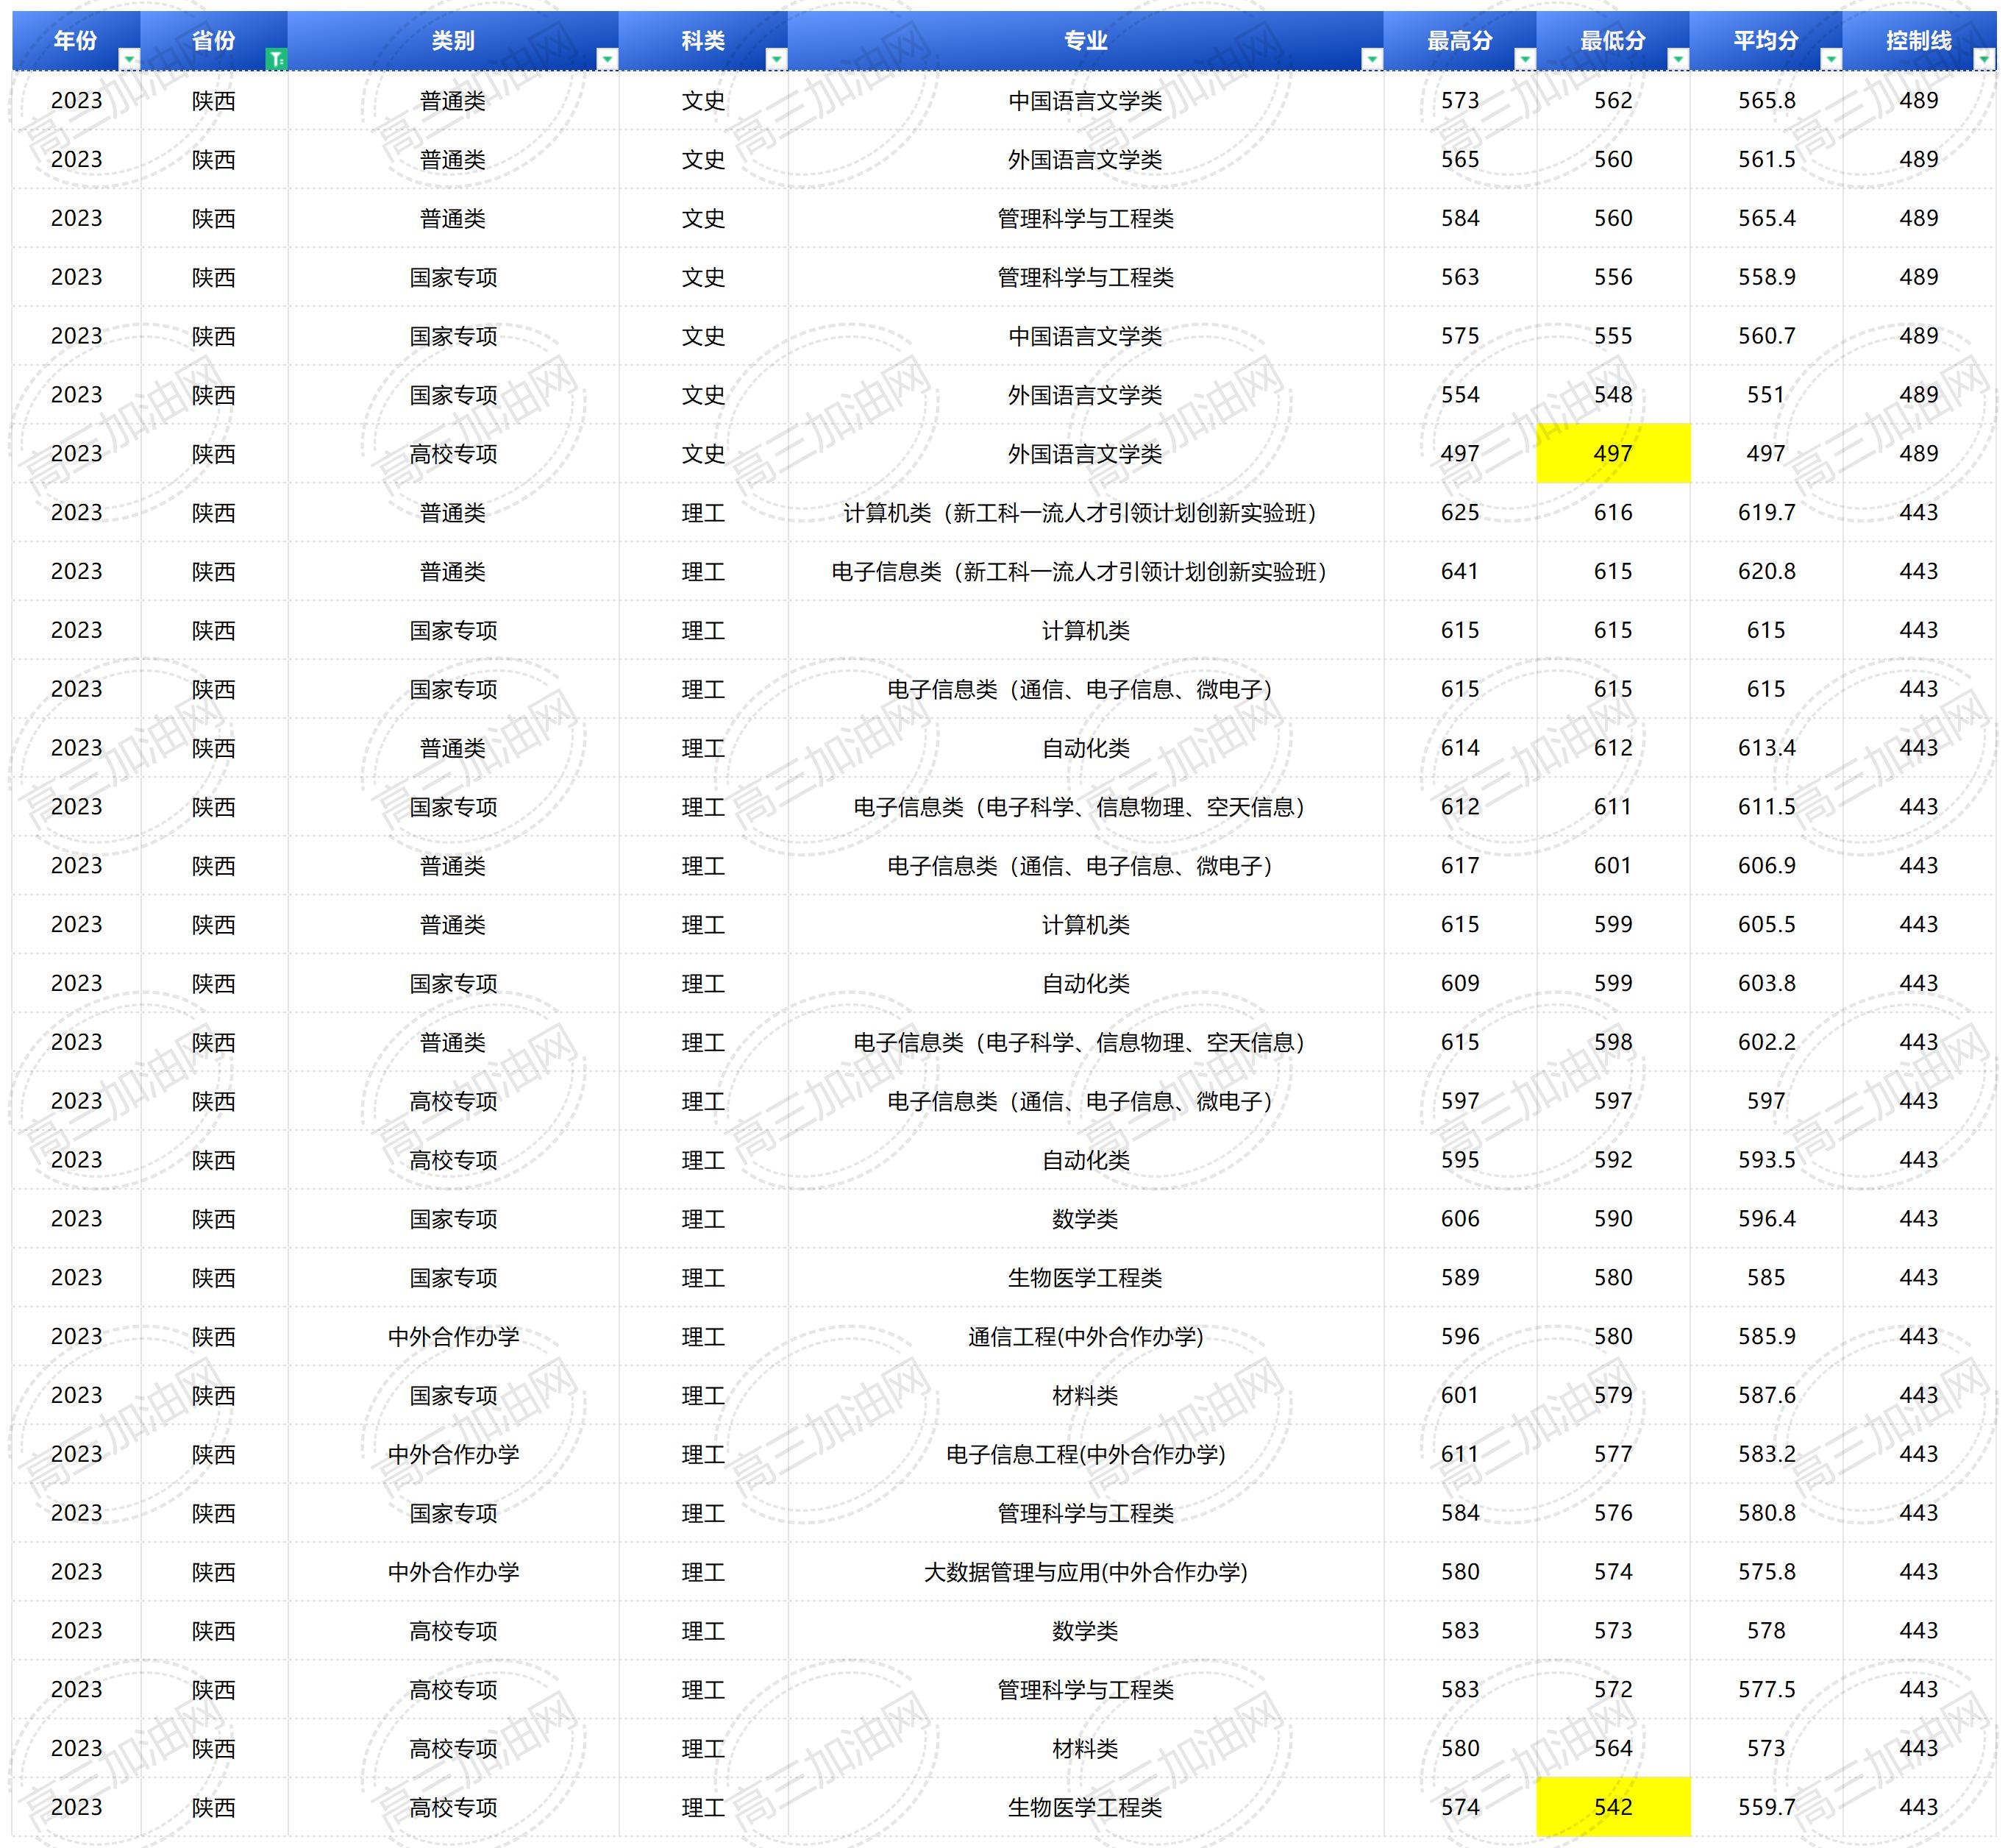The image size is (2008, 1848).
Task: Select the average score cell 561.5
Action: [1766, 159]
